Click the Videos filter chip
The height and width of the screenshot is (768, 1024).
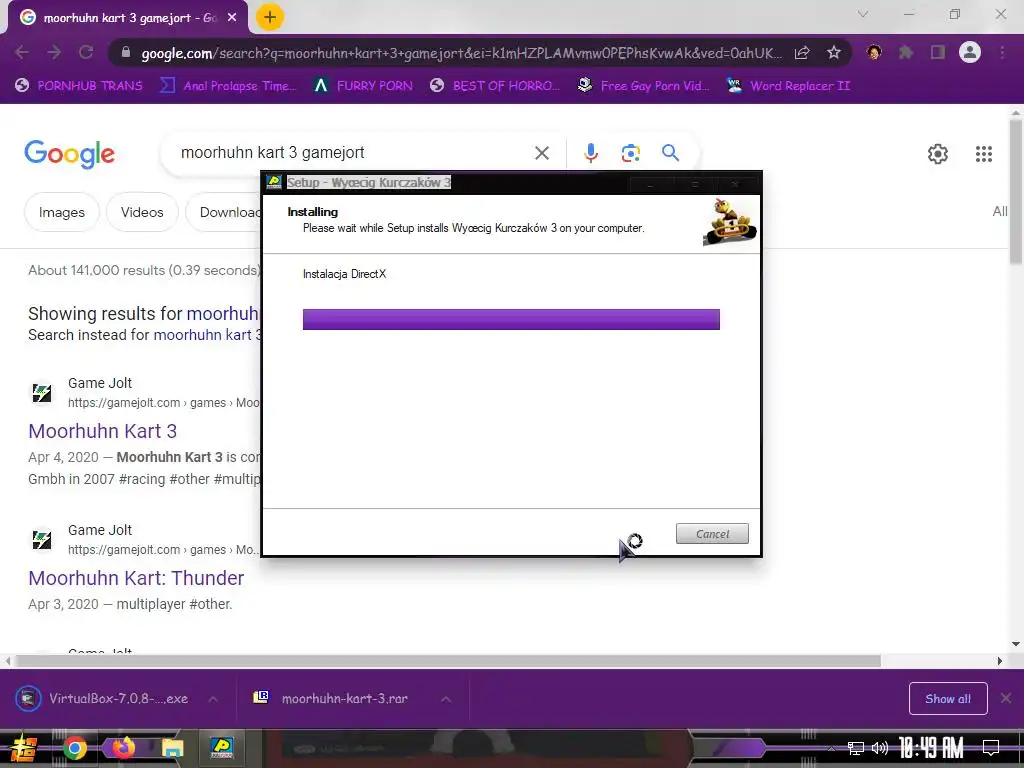click(142, 212)
